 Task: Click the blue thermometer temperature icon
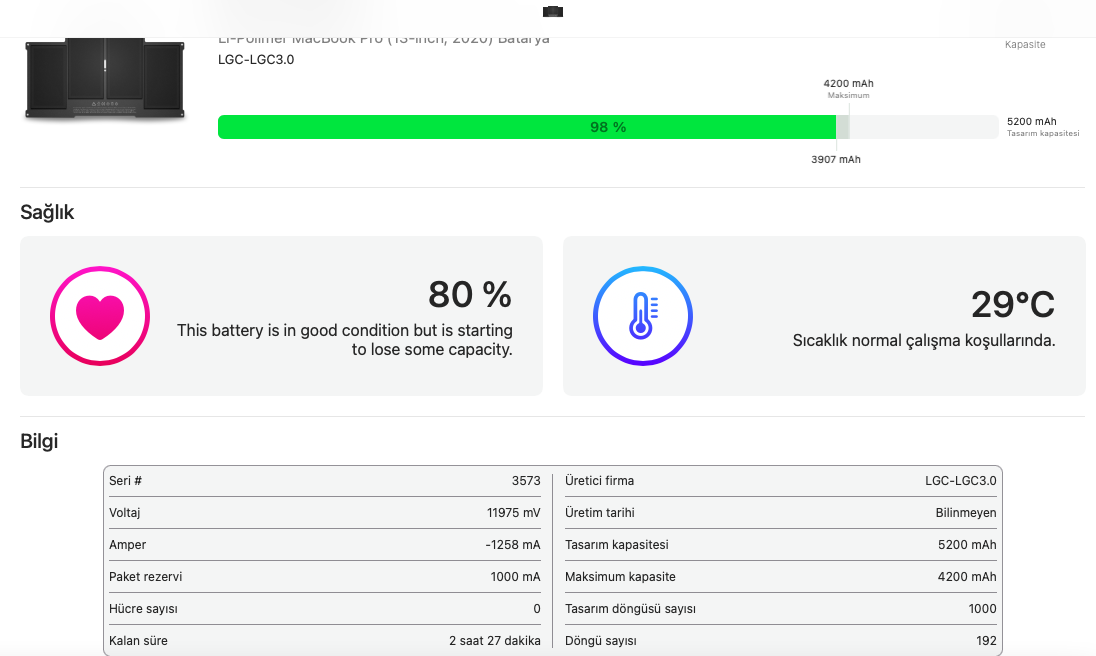point(642,316)
